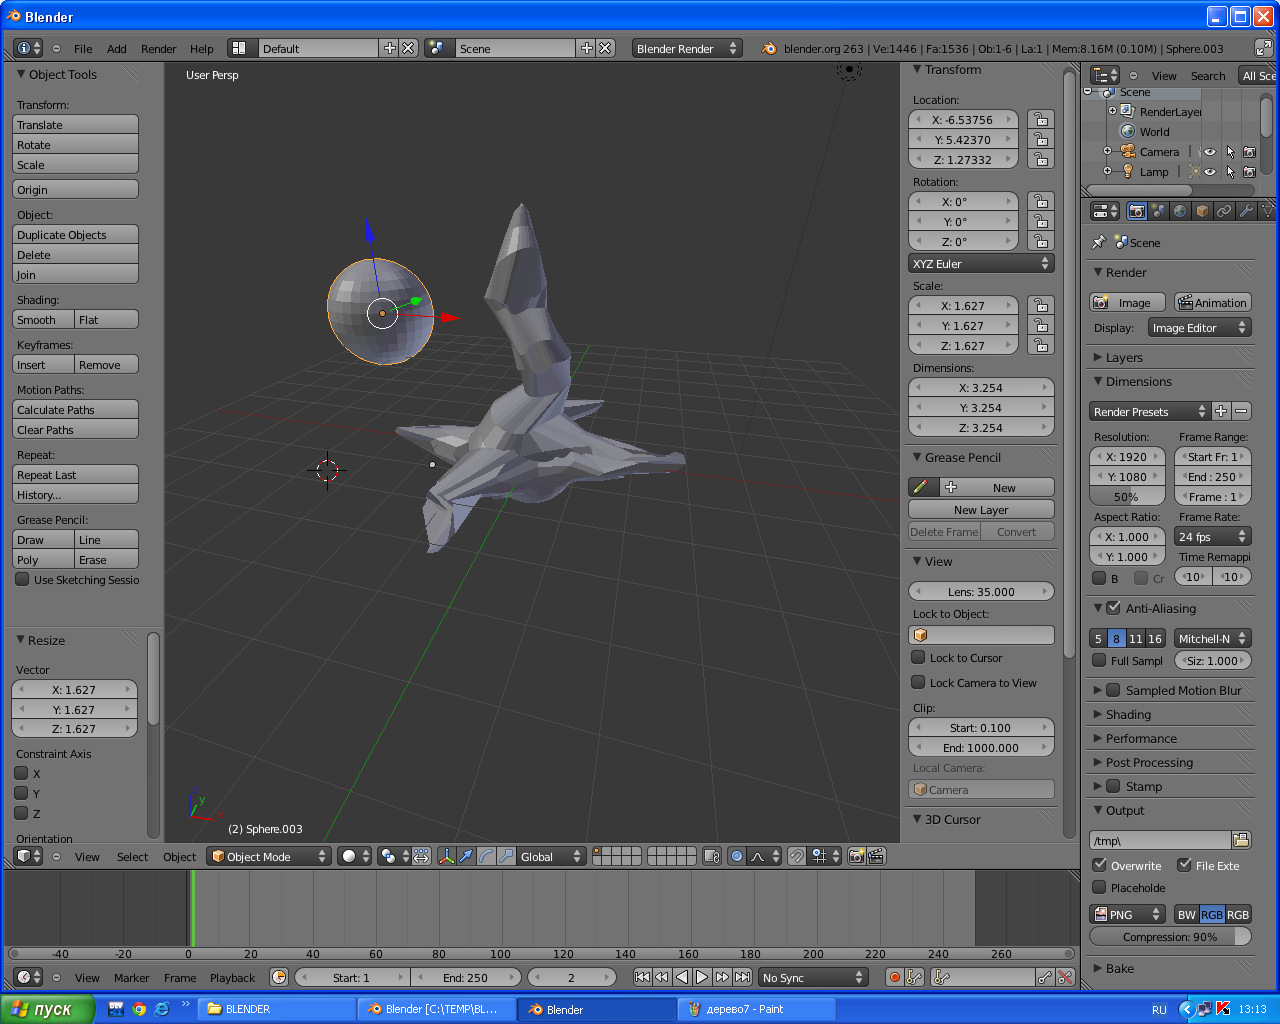The image size is (1280, 1024).
Task: Enable the Placeholders checkbox
Action: coord(1099,887)
